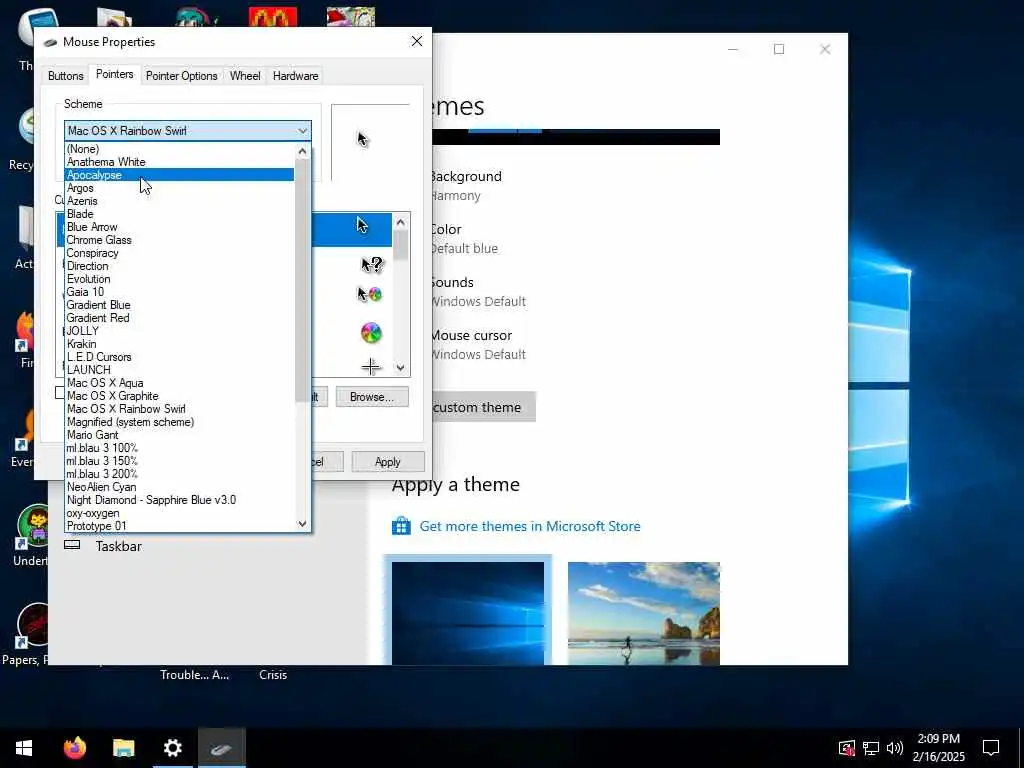Open Taskbar settings in sidebar
The height and width of the screenshot is (768, 1024).
(118, 546)
